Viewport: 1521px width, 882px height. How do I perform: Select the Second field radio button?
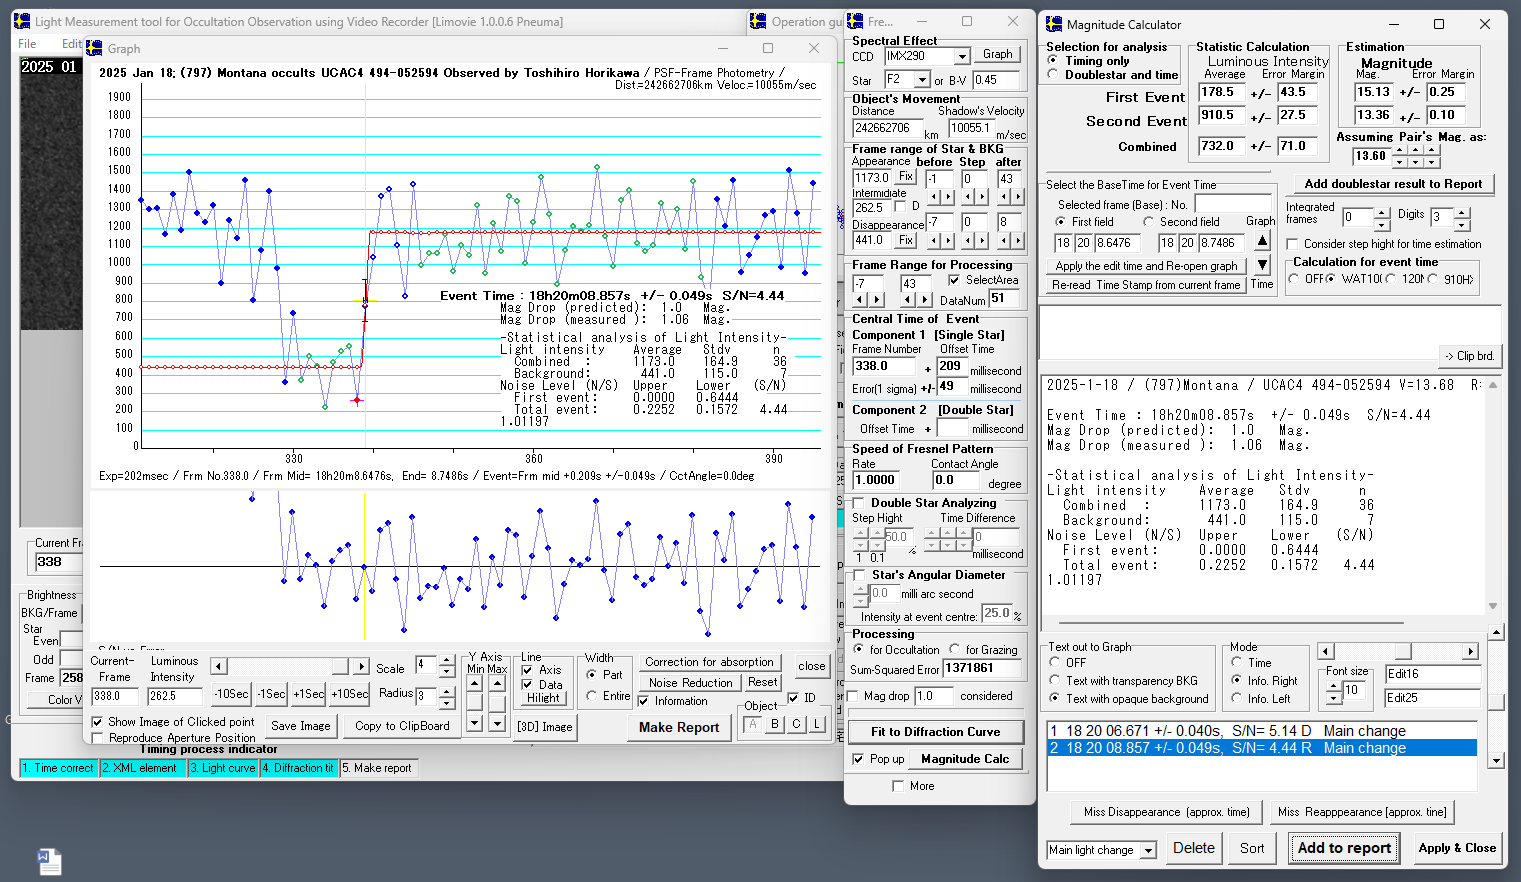point(1149,222)
